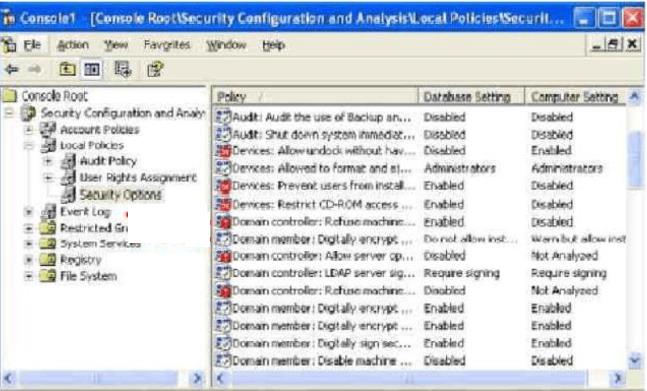Expand the Event Log tree node
This screenshot has height=391, width=647.
coord(28,212)
